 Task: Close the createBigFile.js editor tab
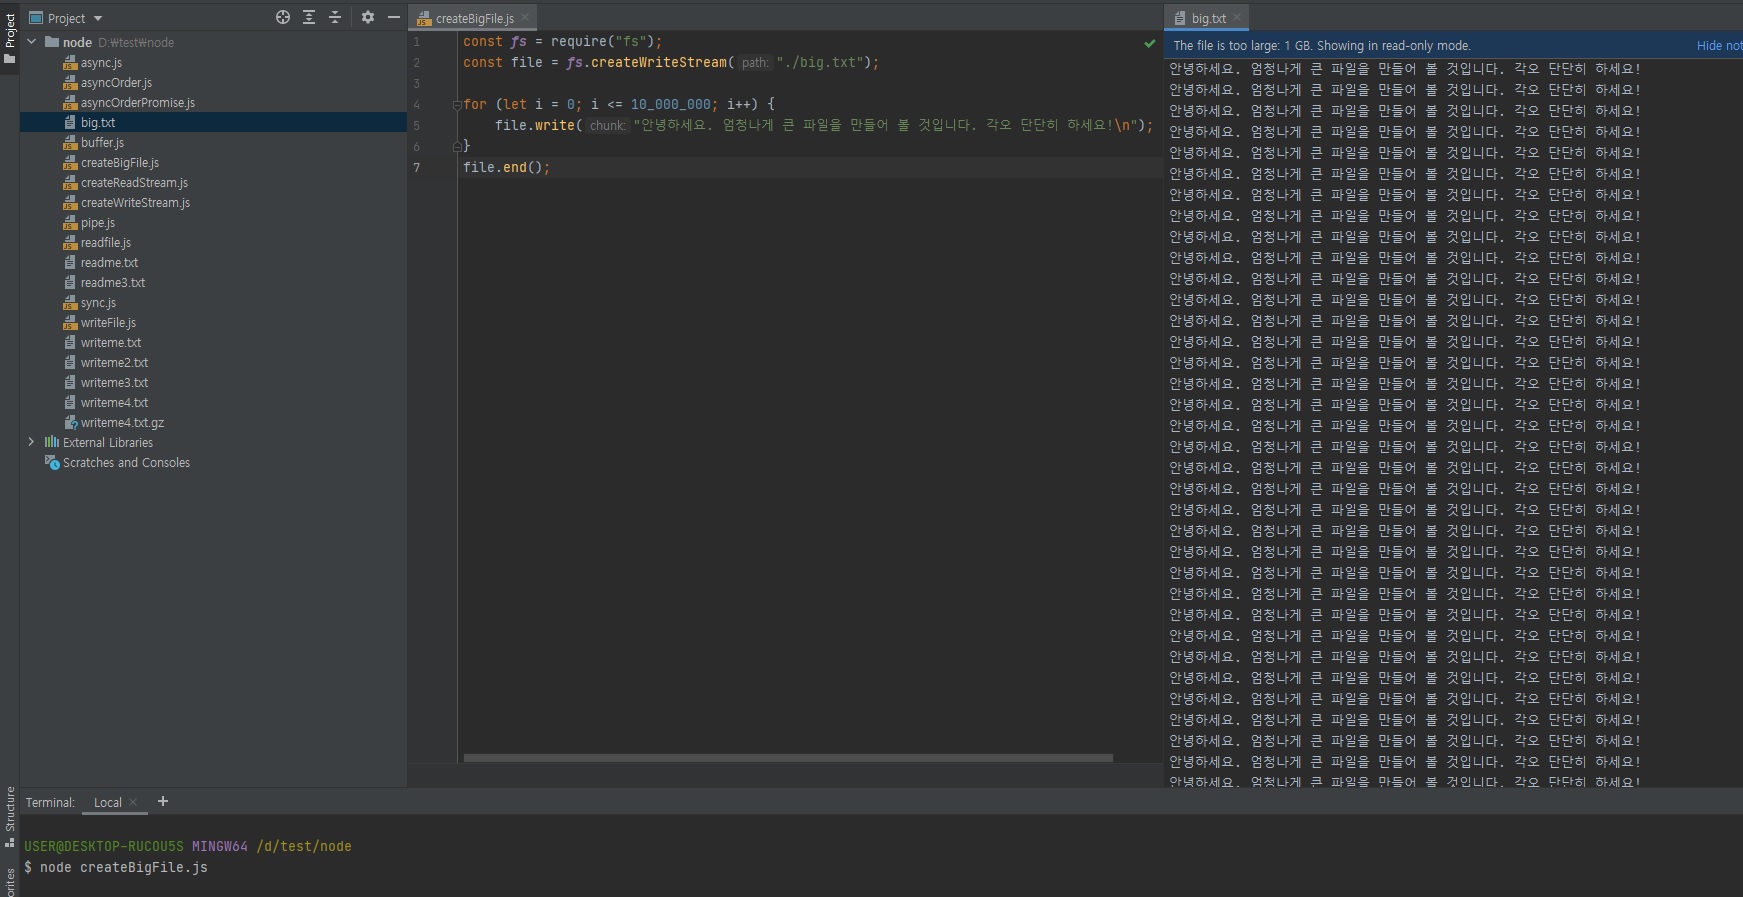(x=525, y=18)
